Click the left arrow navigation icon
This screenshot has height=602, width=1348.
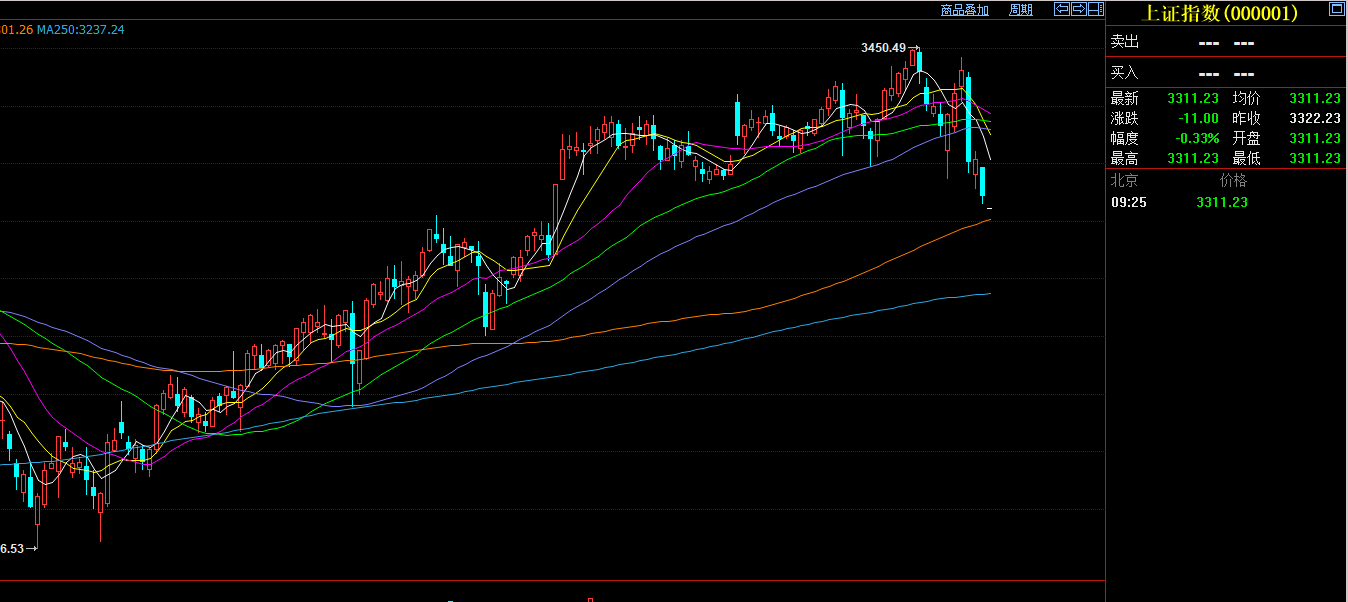tap(1062, 9)
